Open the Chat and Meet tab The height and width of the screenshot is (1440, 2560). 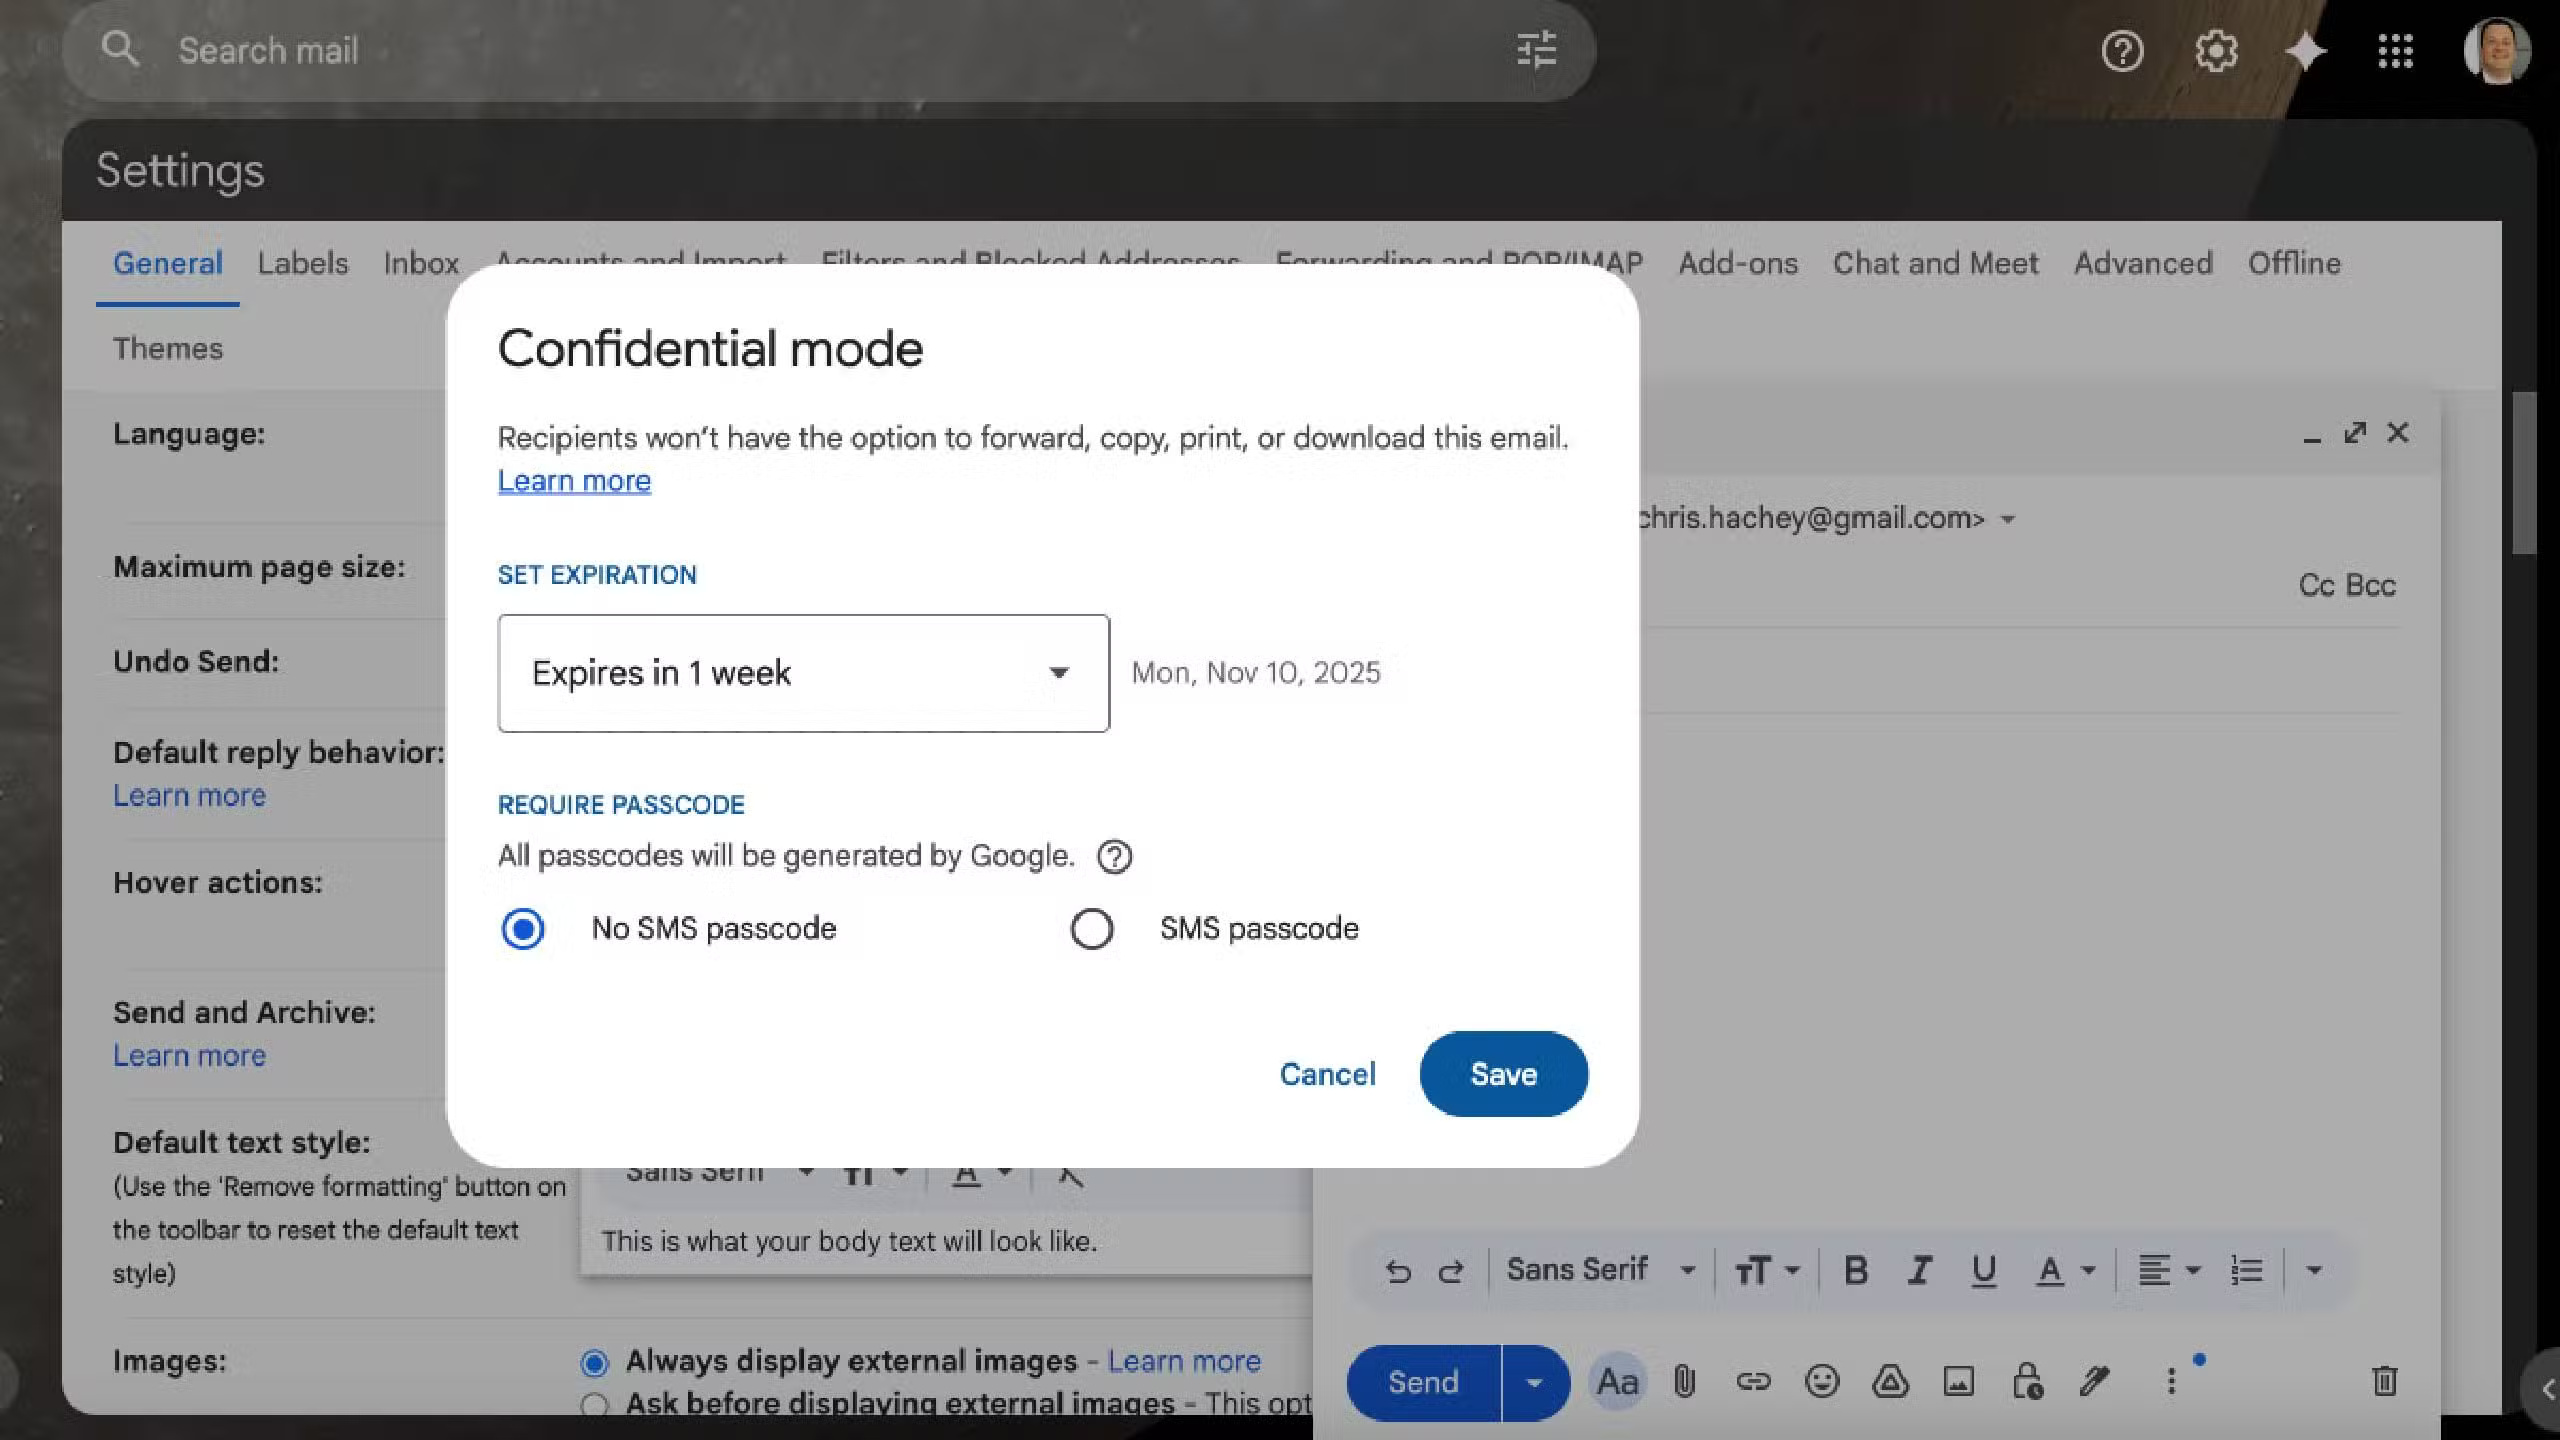tap(1935, 263)
